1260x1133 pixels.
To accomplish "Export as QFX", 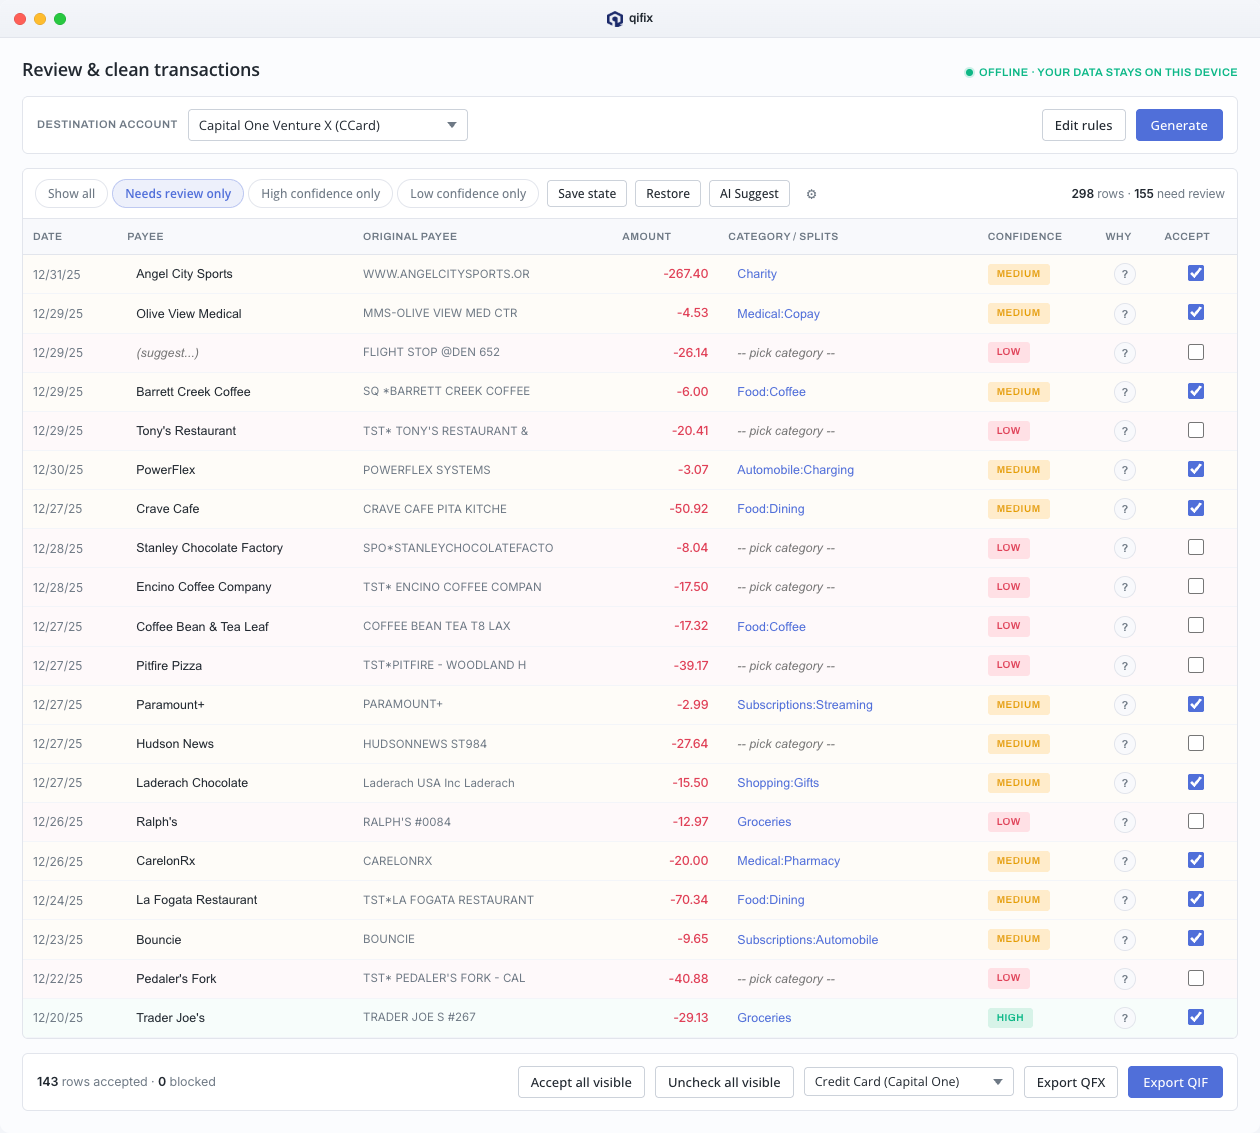I will [x=1071, y=1082].
